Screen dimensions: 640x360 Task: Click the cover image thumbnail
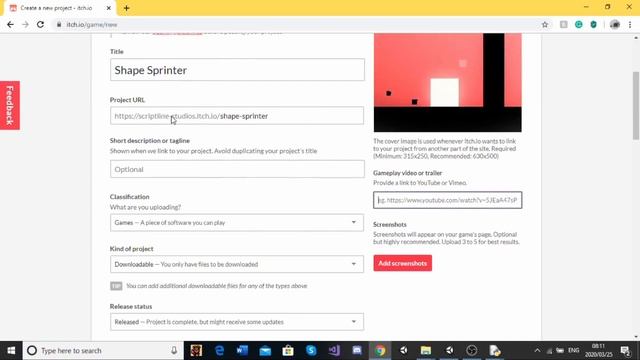[447, 82]
